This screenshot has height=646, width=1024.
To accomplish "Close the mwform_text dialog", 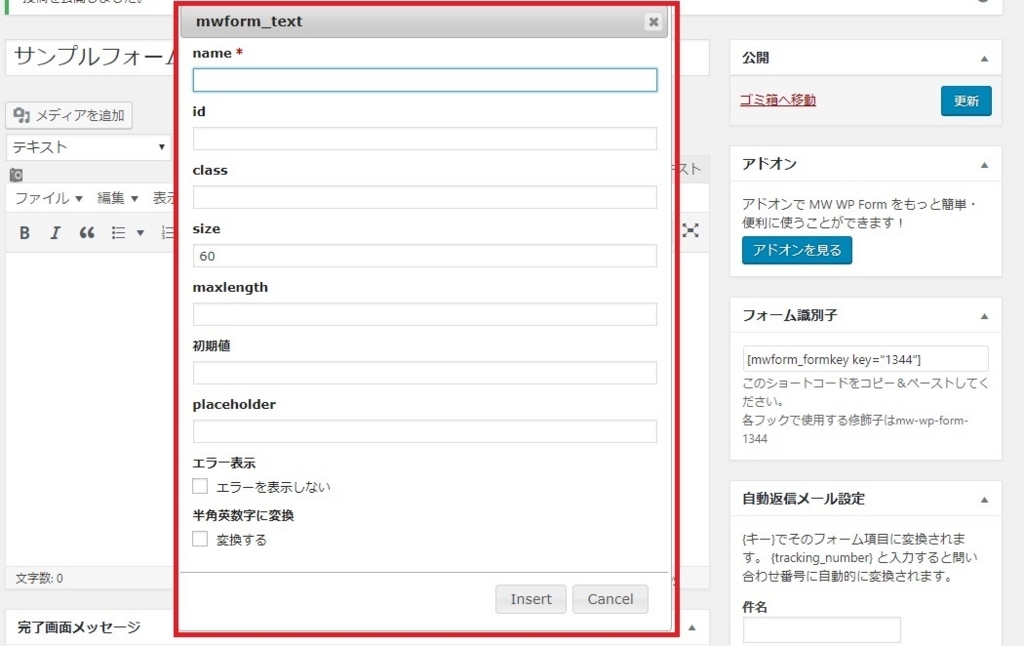I will (x=652, y=21).
